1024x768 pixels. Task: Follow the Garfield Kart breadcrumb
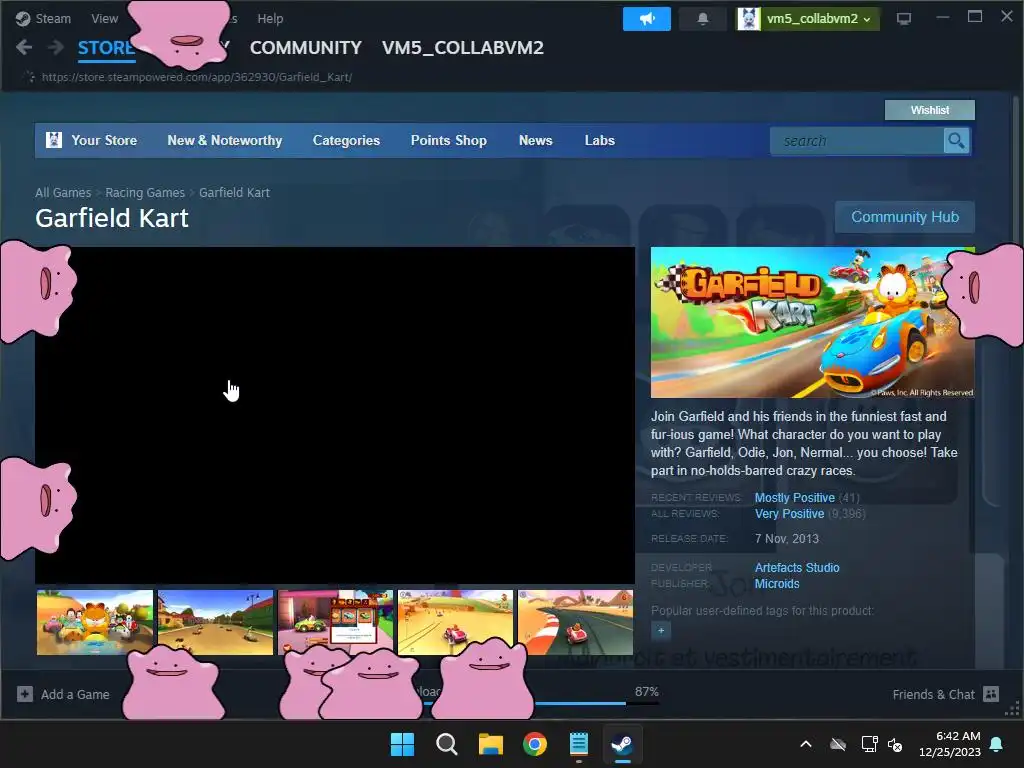point(234,193)
